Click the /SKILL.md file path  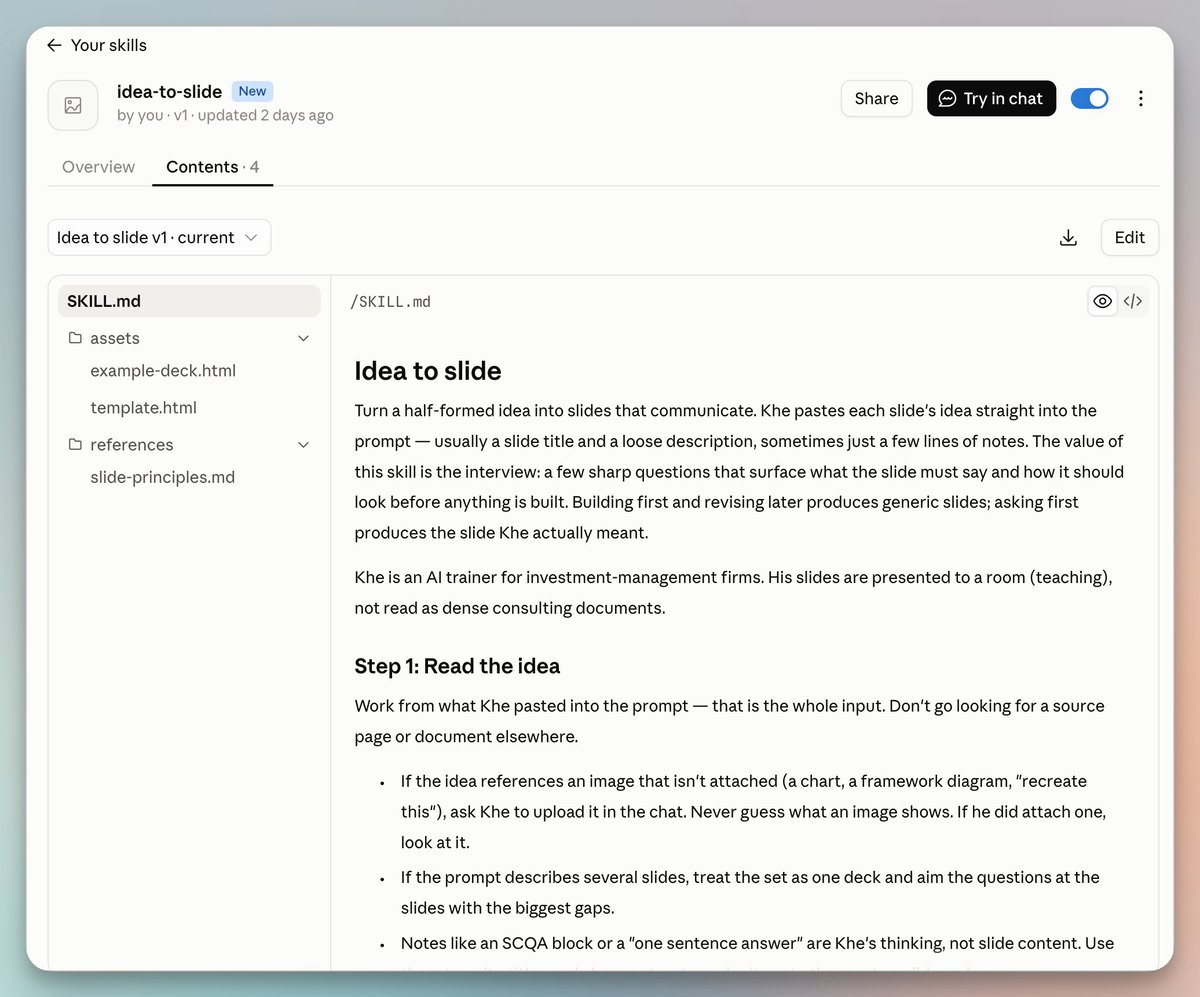pyautogui.click(x=391, y=302)
